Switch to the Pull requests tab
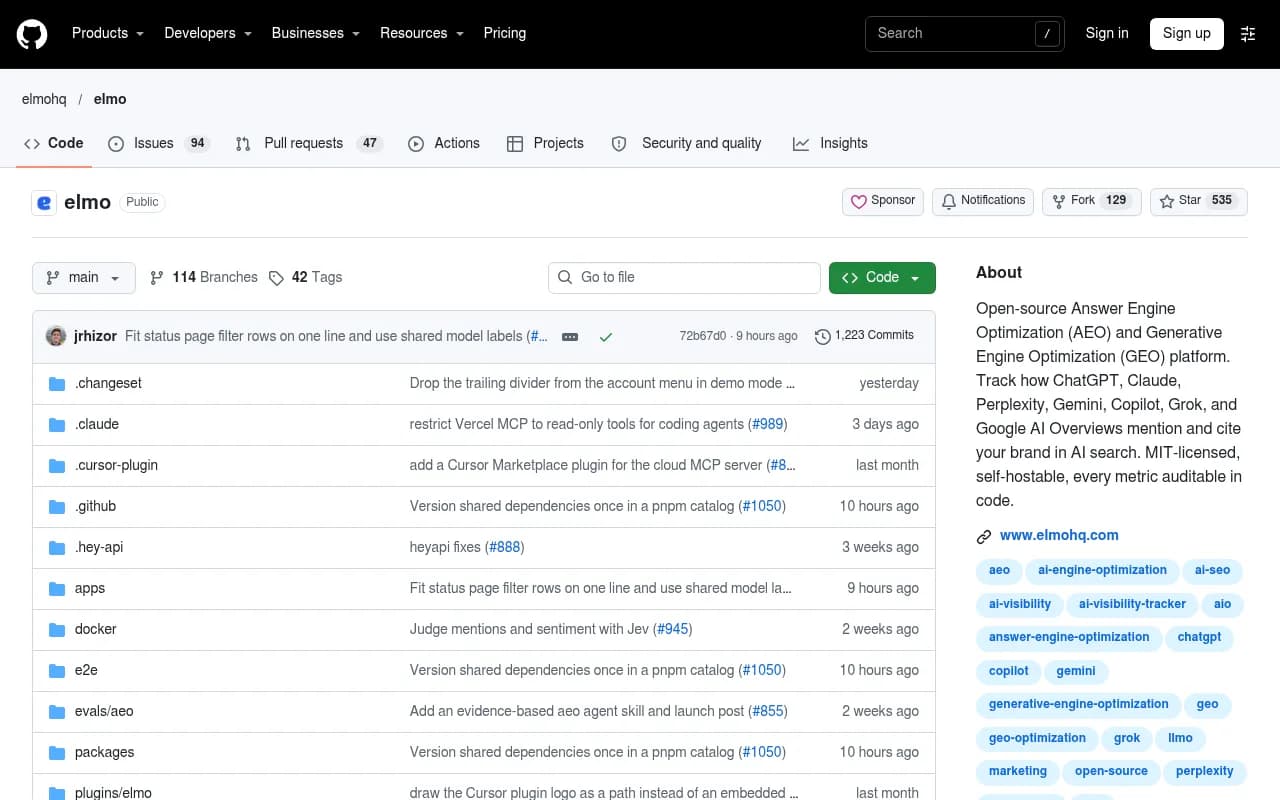This screenshot has width=1280, height=800. (309, 143)
